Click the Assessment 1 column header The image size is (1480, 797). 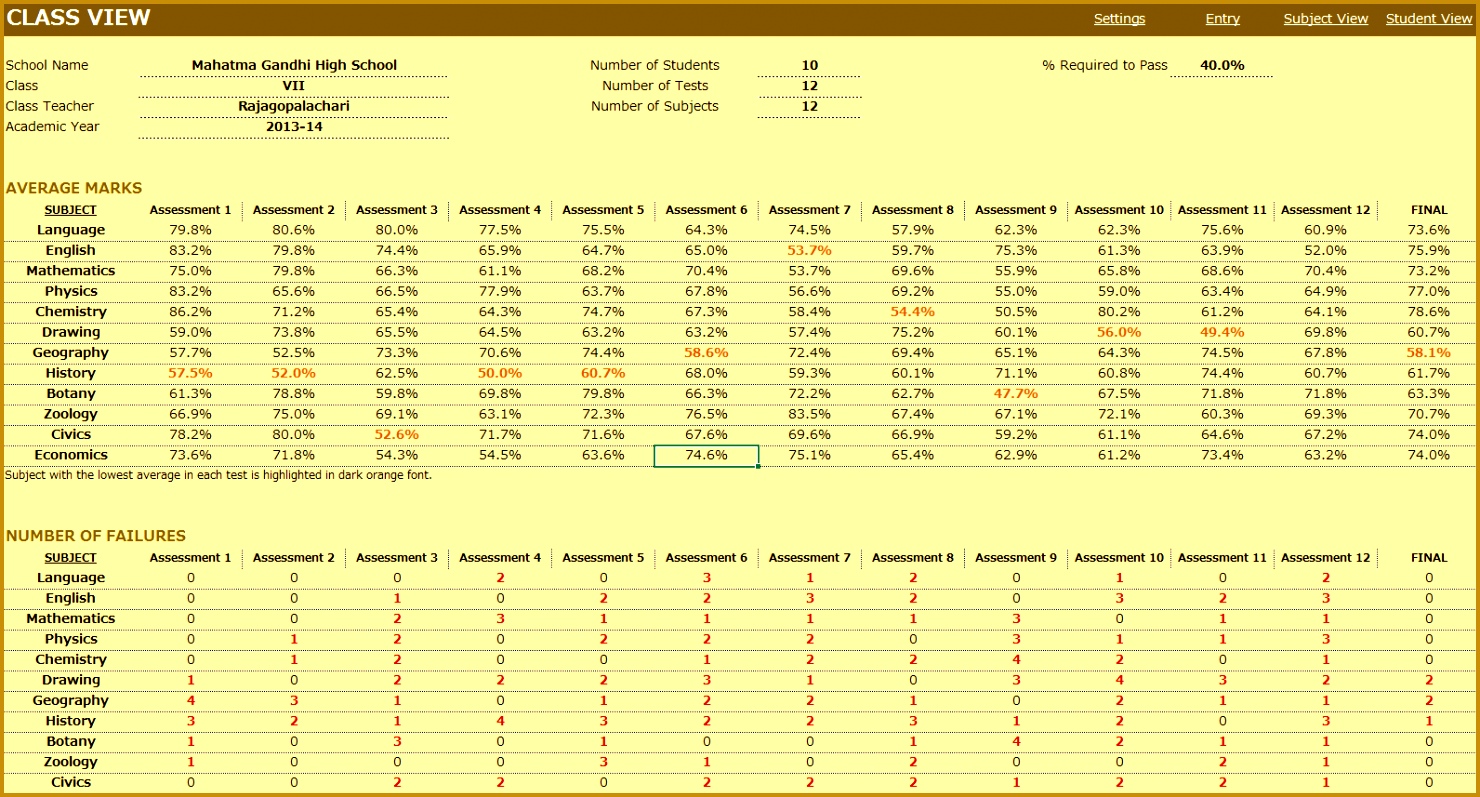[190, 209]
